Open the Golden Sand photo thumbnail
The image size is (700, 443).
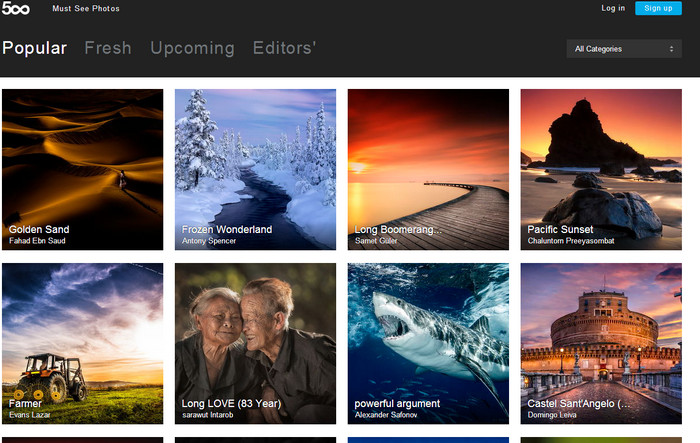[82, 160]
